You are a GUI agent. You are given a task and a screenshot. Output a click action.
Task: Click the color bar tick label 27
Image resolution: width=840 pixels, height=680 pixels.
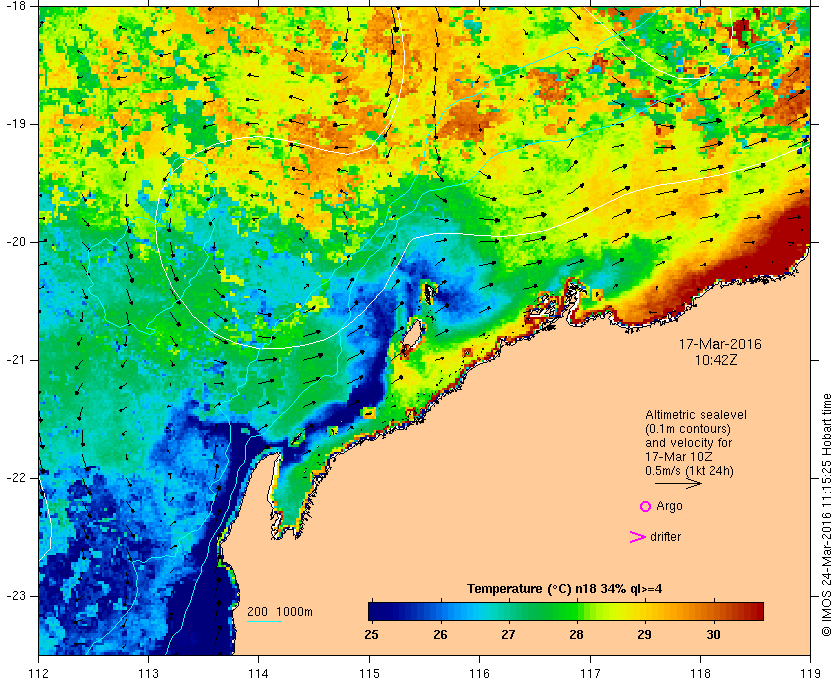coord(508,635)
